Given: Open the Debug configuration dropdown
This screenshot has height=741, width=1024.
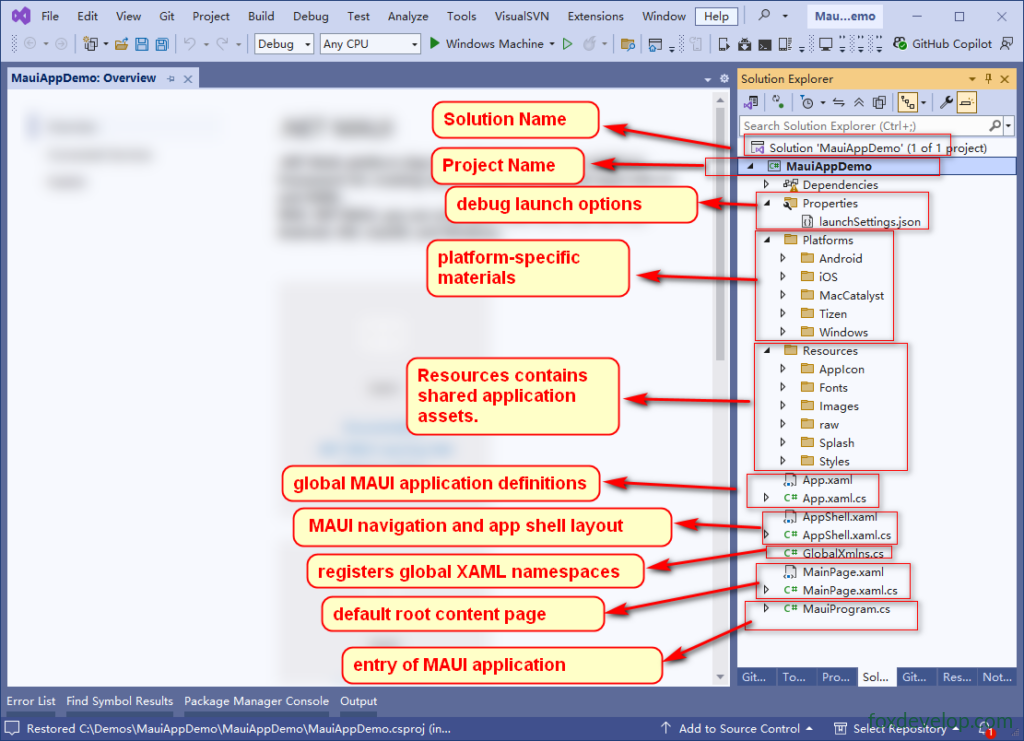Looking at the screenshot, I should [x=283, y=44].
